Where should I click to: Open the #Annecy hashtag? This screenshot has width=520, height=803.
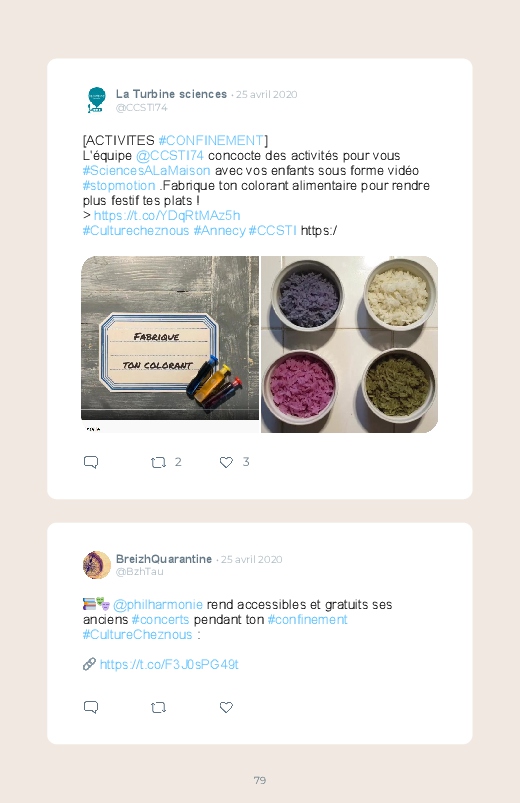[219, 230]
